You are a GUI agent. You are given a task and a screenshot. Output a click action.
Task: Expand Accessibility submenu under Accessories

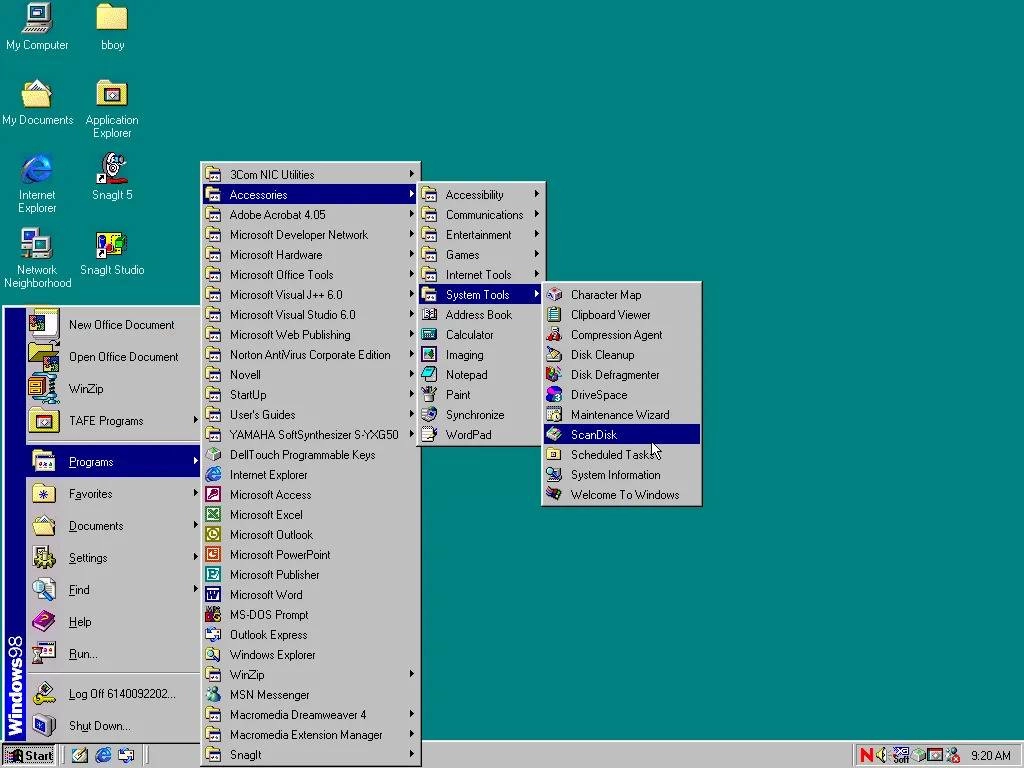coord(481,195)
